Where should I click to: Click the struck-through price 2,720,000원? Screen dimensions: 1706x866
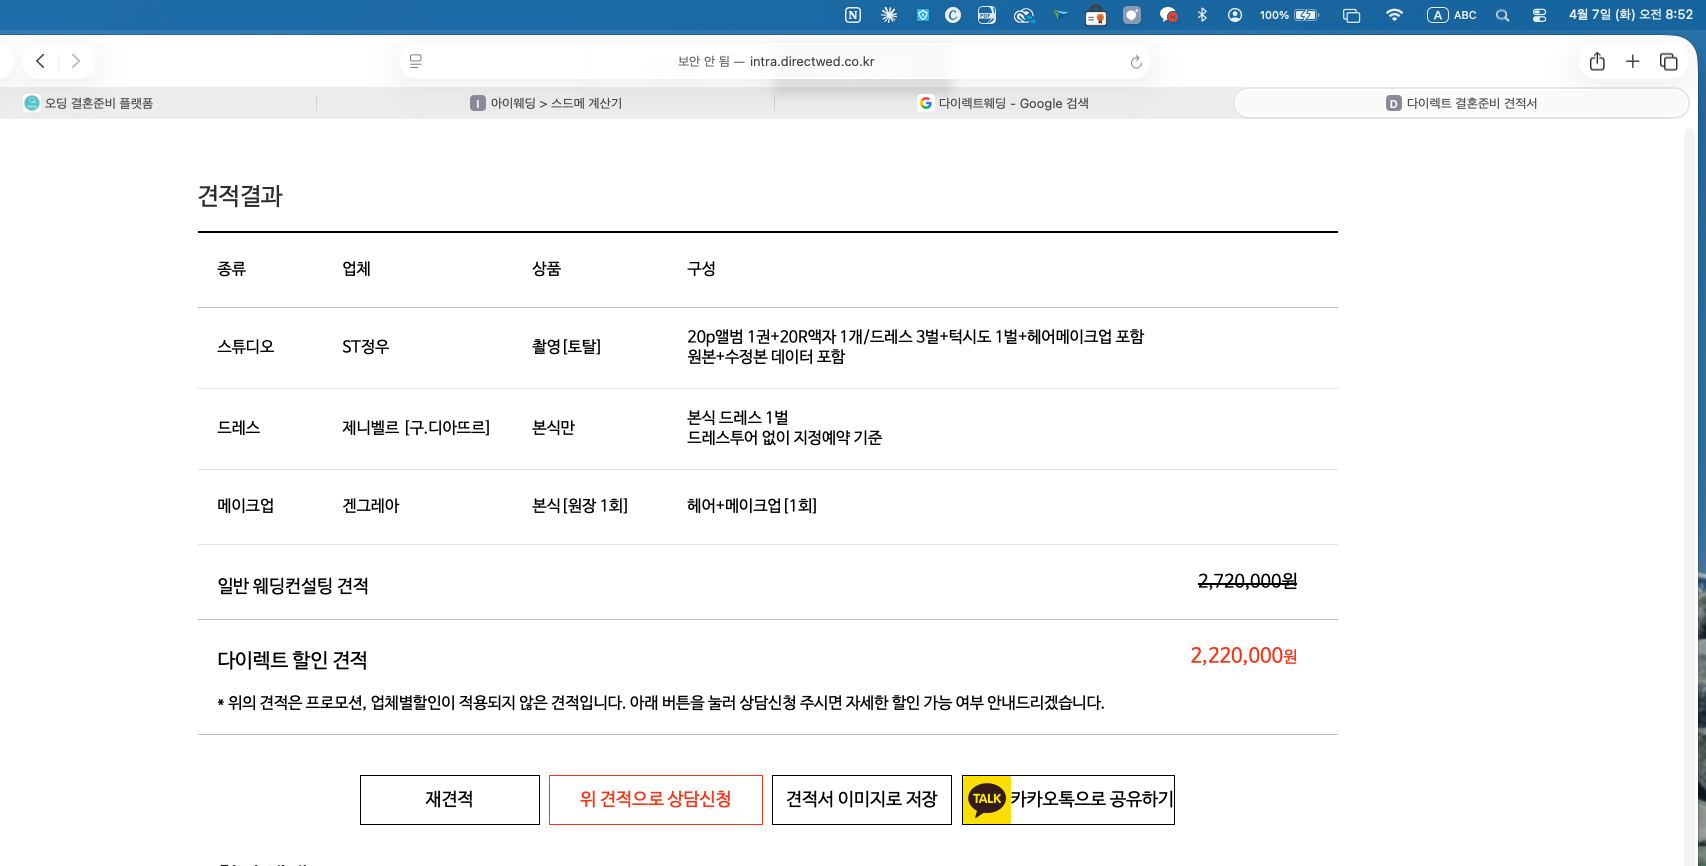(1247, 581)
